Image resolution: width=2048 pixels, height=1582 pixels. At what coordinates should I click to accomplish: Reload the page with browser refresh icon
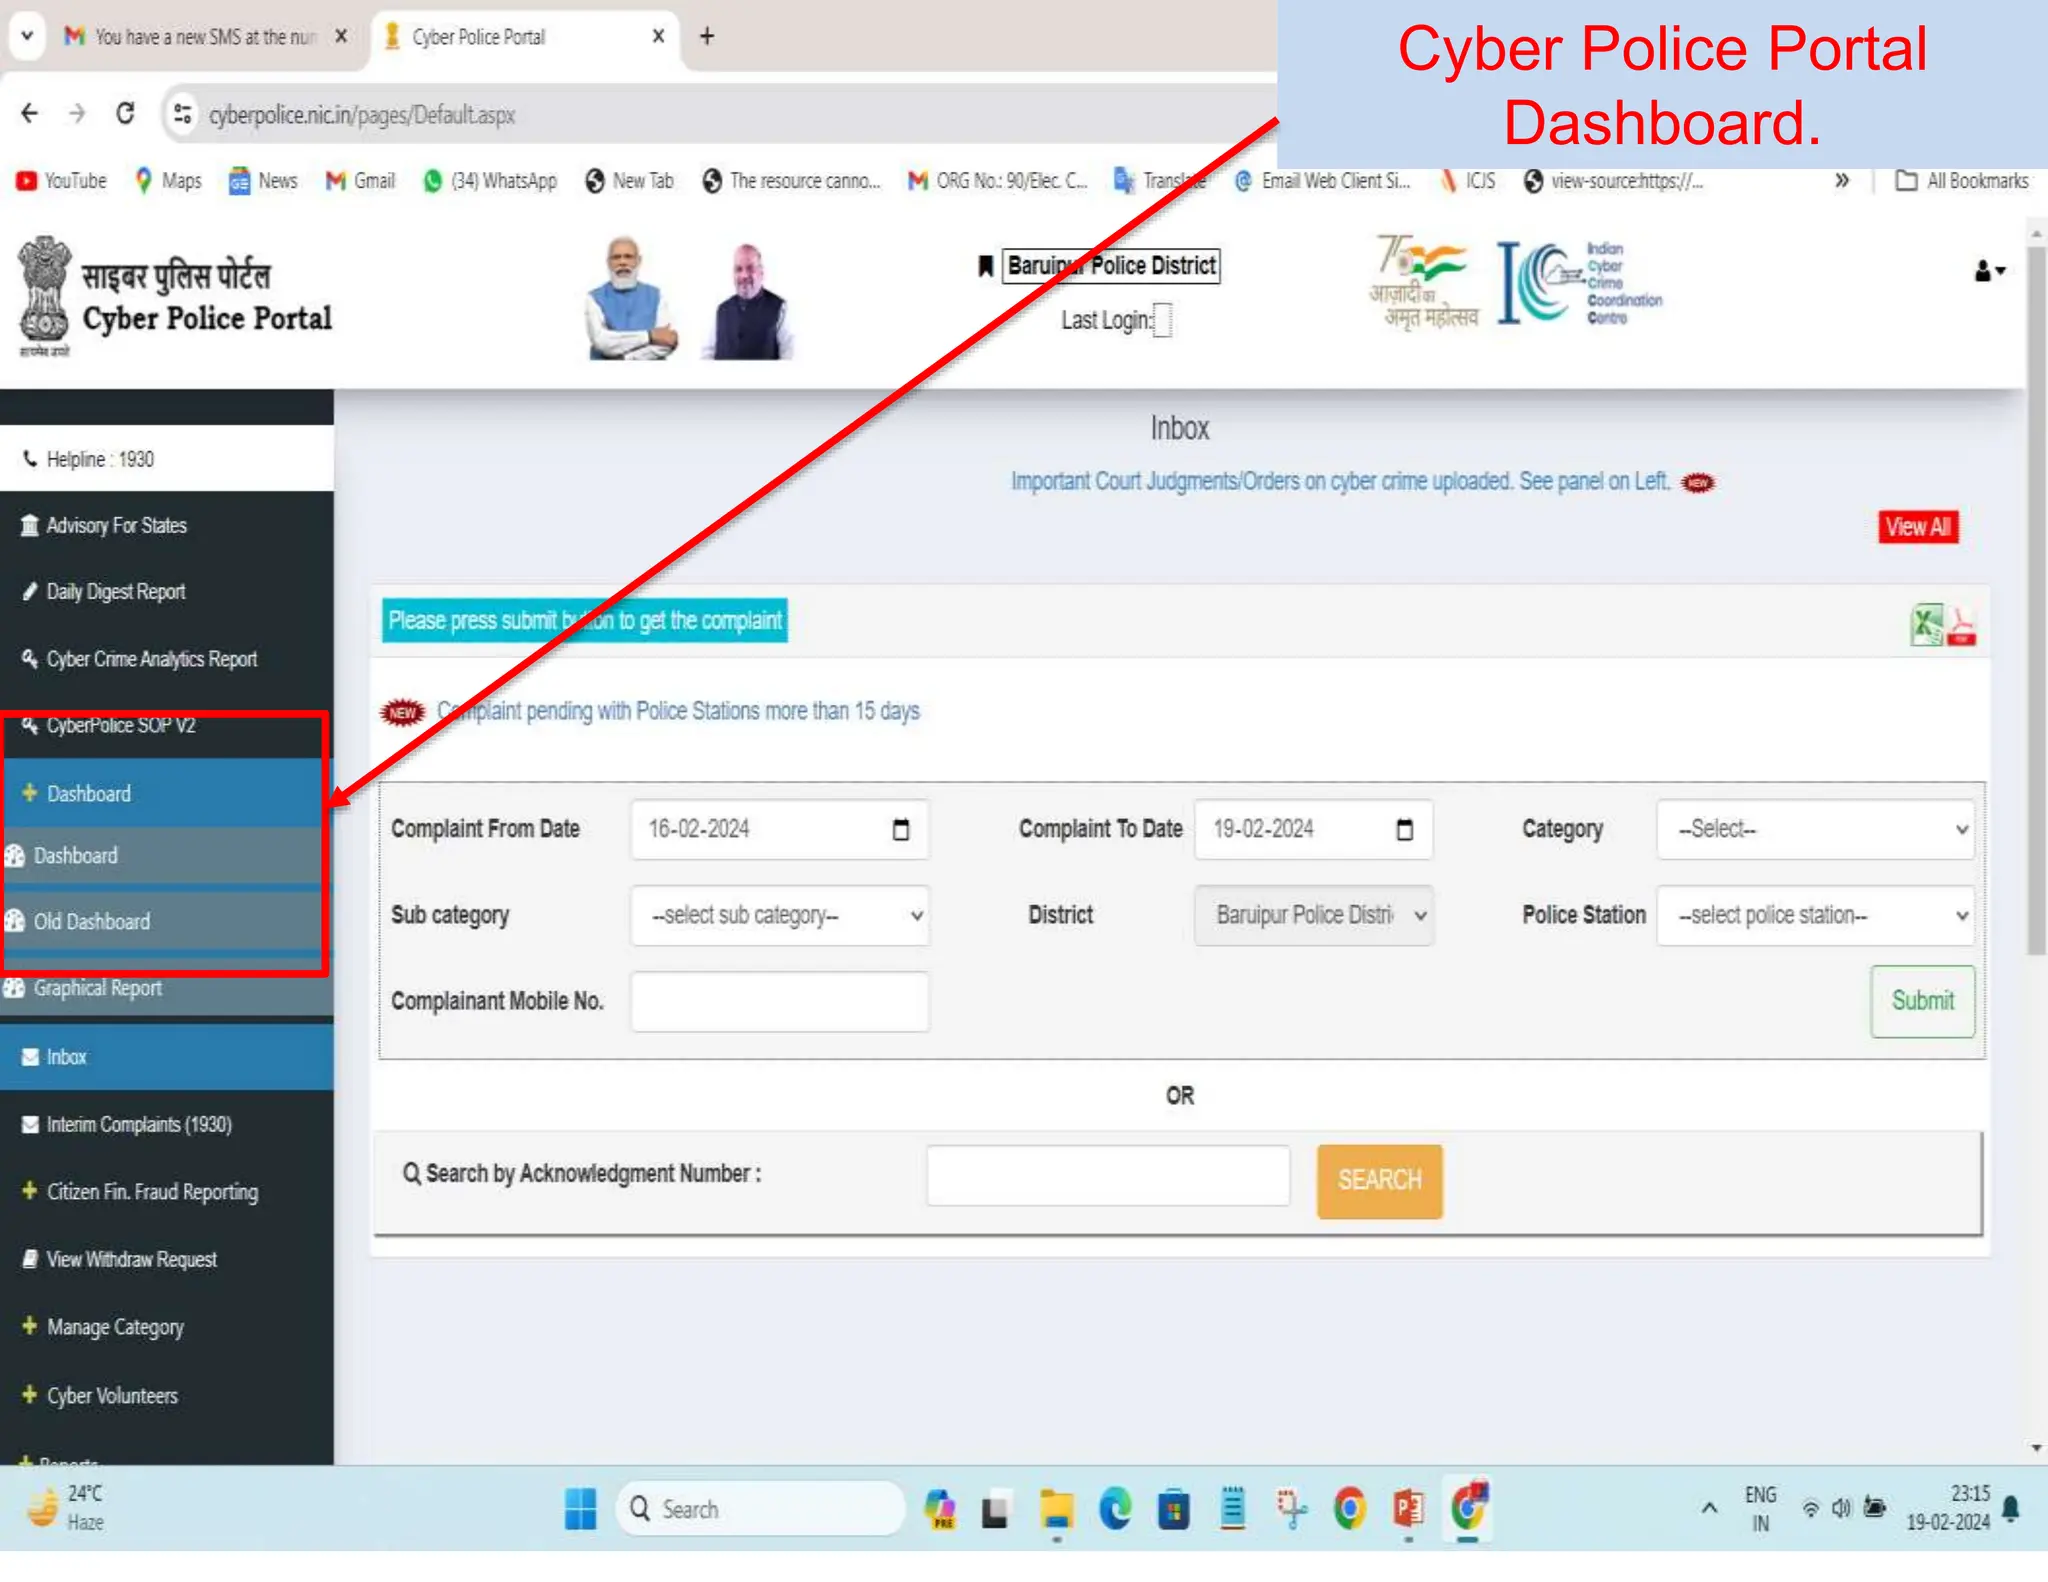pyautogui.click(x=125, y=114)
